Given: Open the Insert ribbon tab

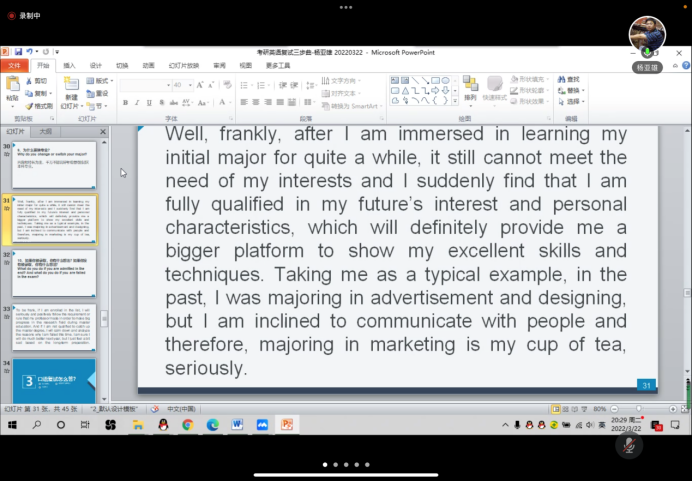Looking at the screenshot, I should tap(69, 65).
